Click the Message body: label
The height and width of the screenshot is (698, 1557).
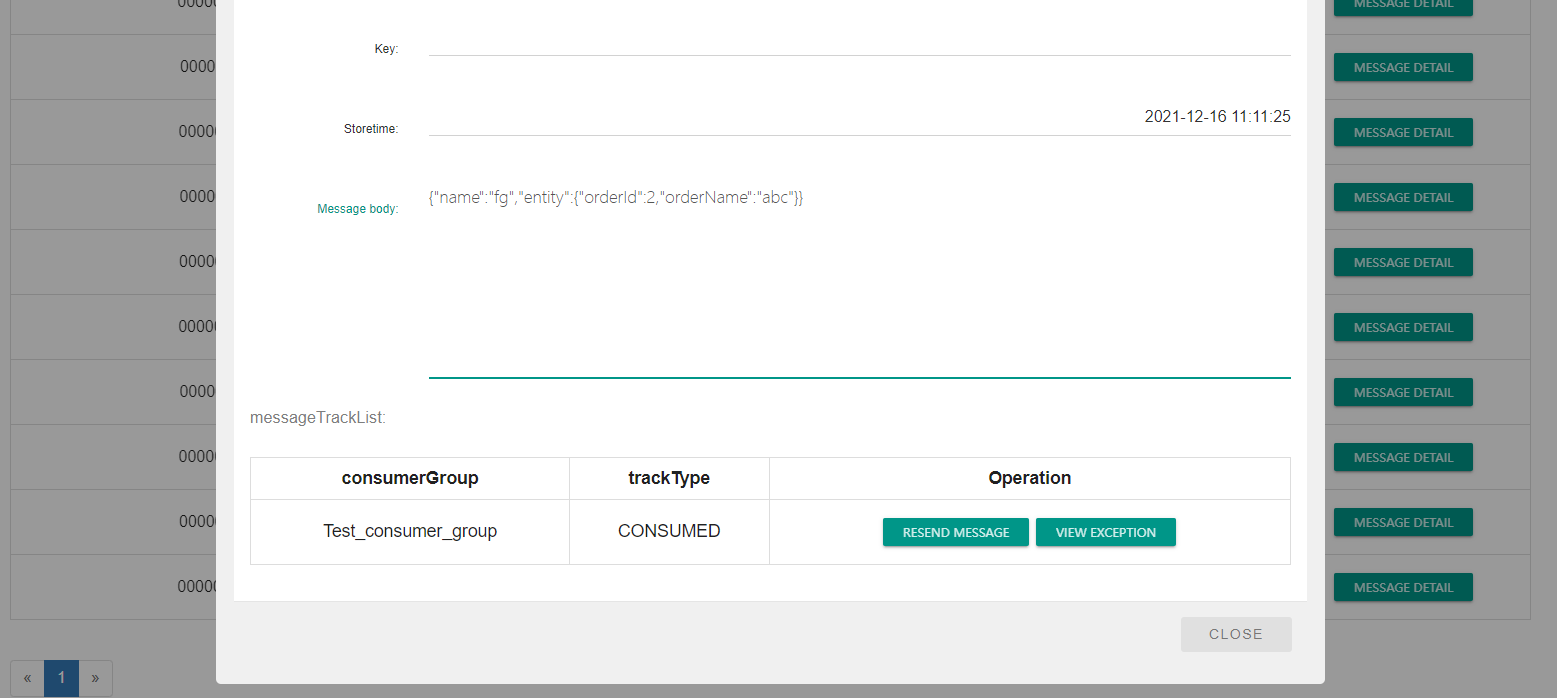point(357,209)
